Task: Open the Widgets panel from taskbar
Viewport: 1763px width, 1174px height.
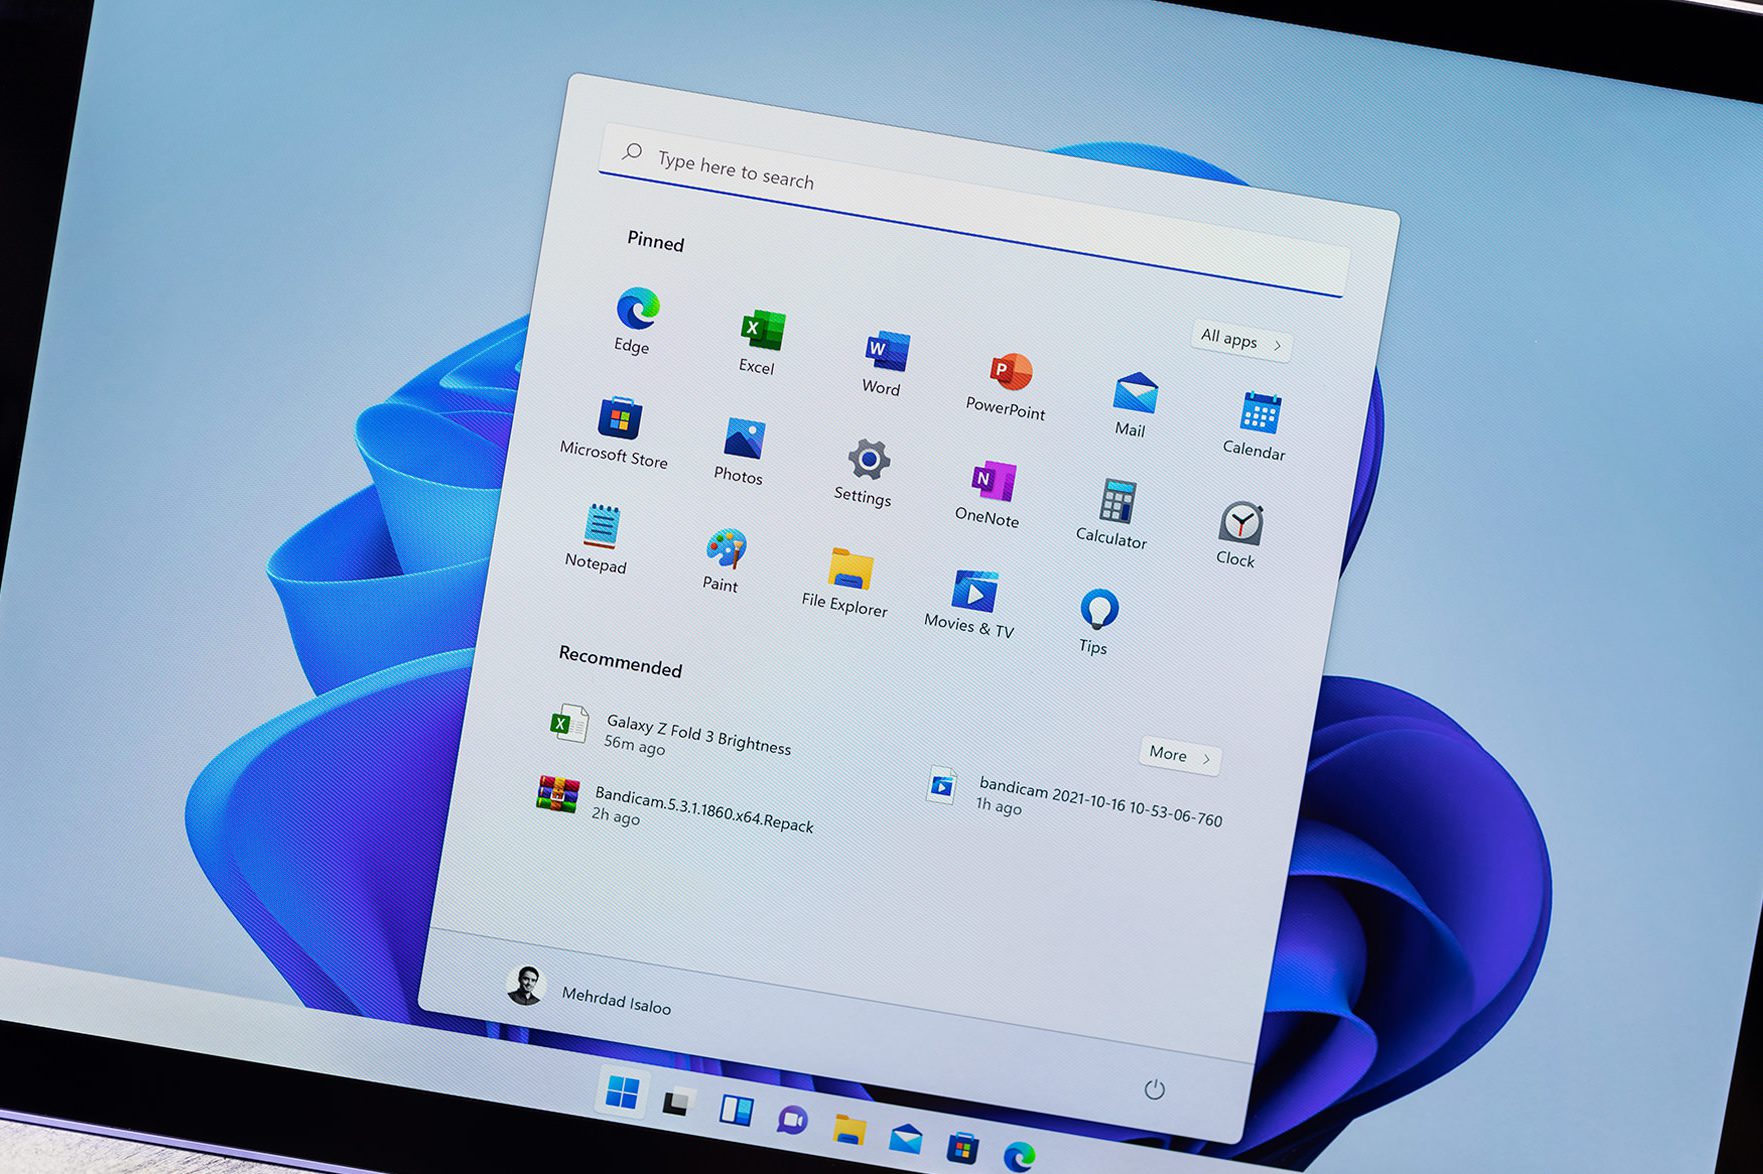Action: click(x=736, y=1111)
